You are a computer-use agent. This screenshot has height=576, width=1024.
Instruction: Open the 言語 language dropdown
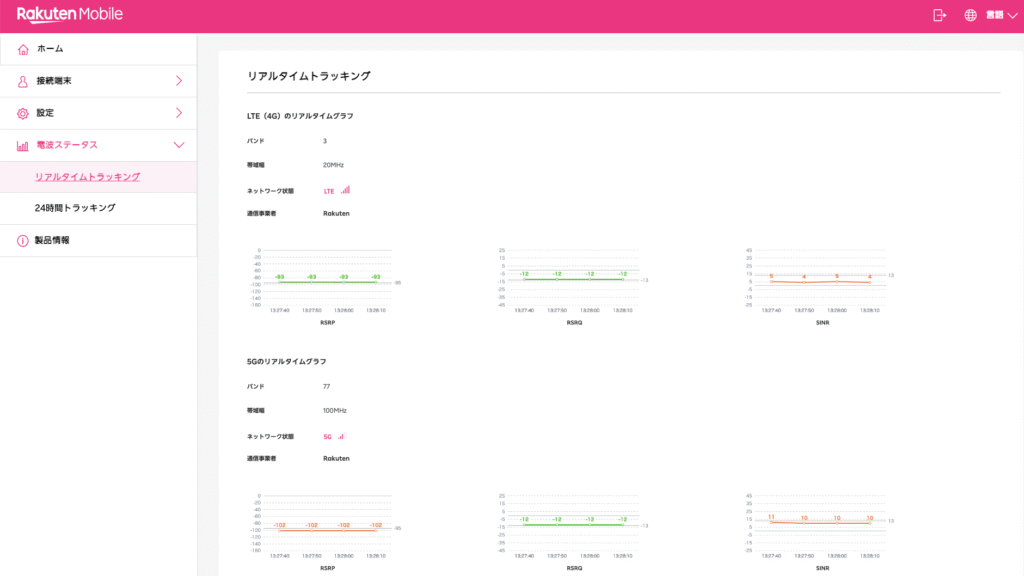click(x=1000, y=15)
